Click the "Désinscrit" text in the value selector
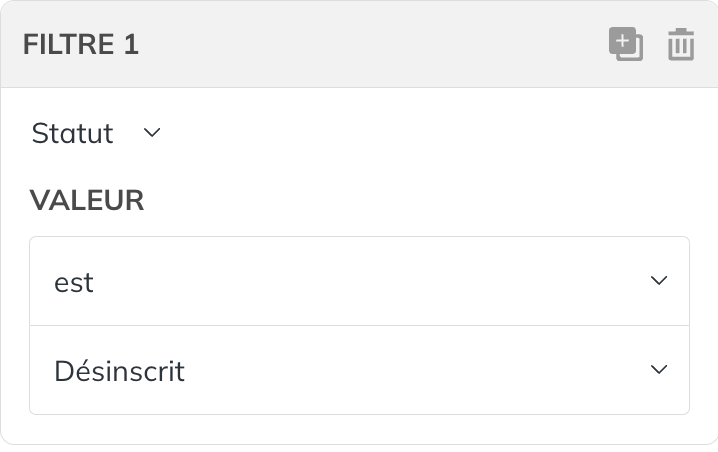 (120, 370)
